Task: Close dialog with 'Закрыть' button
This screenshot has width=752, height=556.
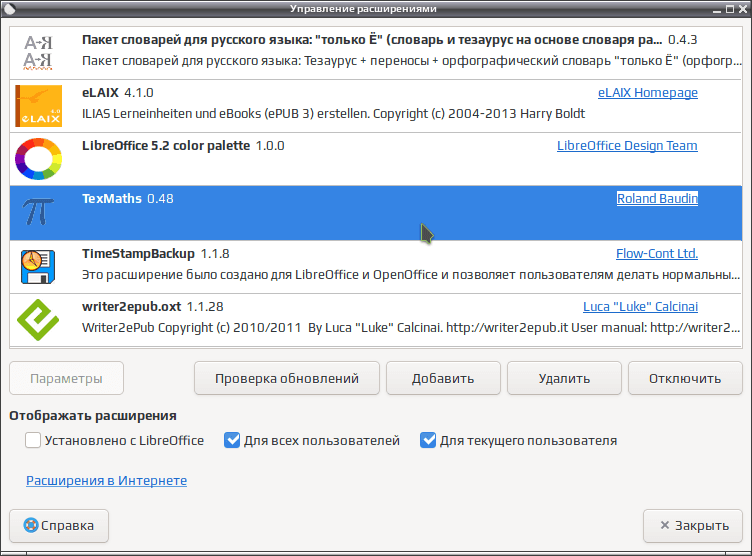Action: point(693,526)
